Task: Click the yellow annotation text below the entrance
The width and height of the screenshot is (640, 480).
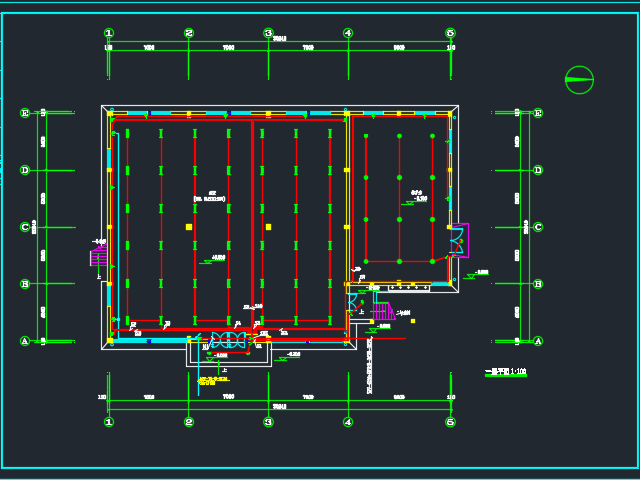Action: (213, 381)
